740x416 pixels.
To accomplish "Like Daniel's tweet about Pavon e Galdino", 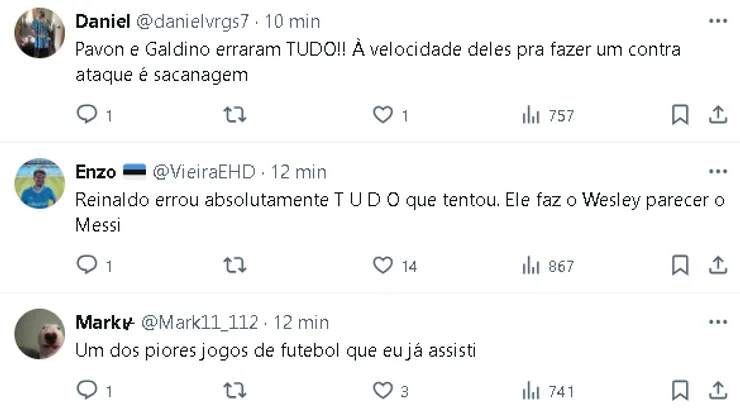I will pyautogui.click(x=382, y=115).
